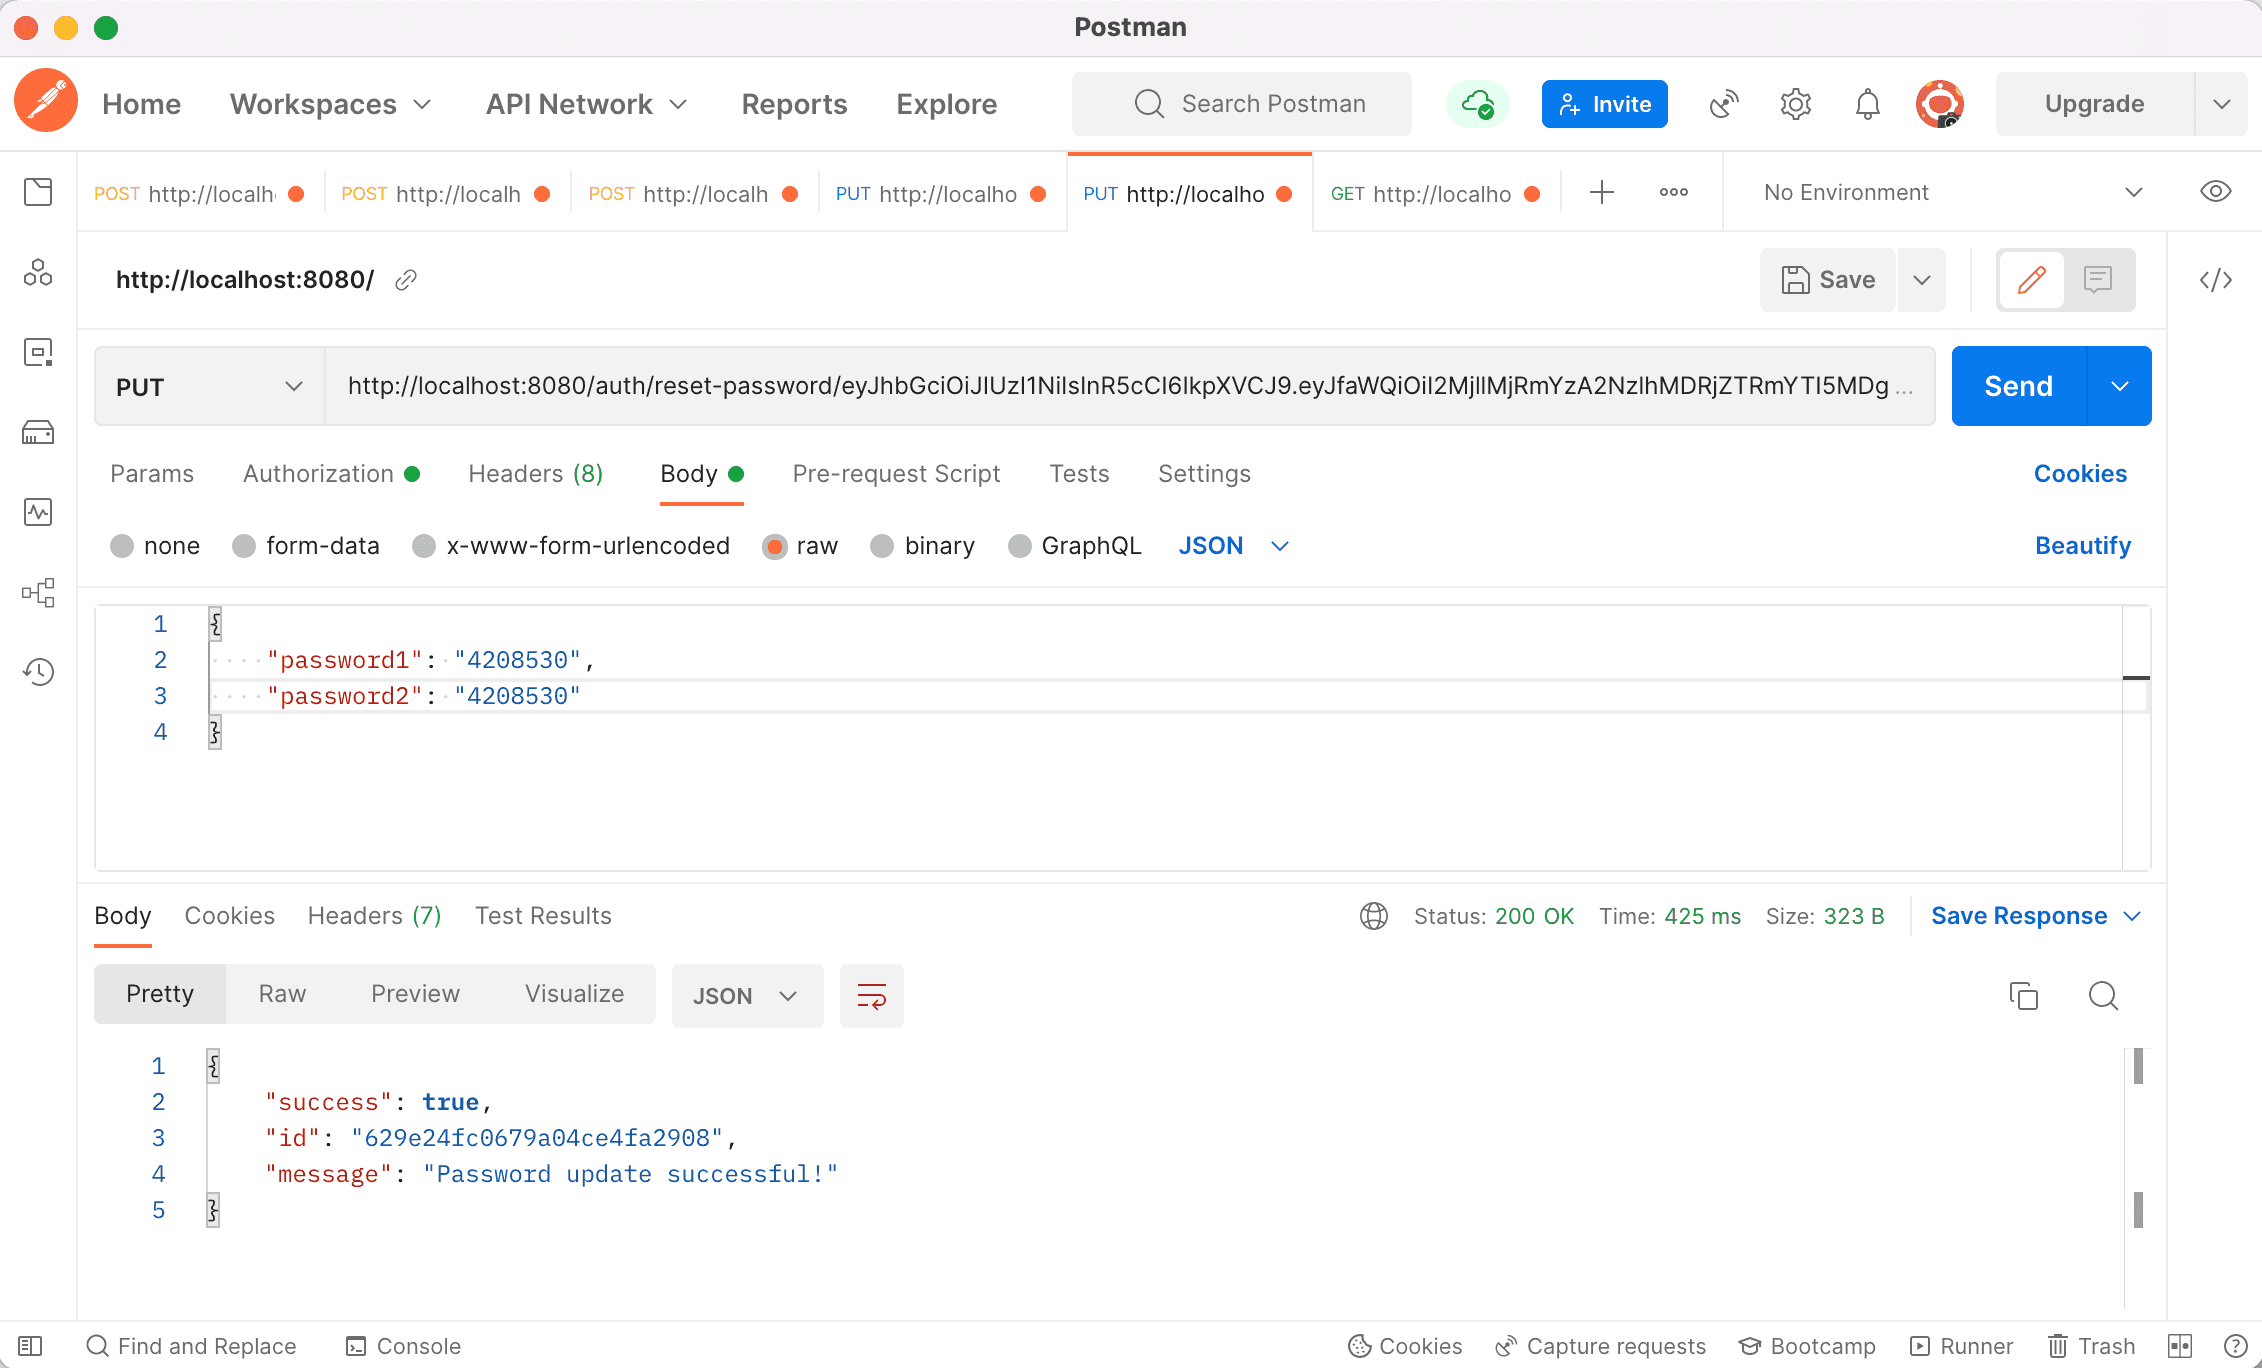2262x1368 pixels.
Task: Toggle word wrap in response viewer
Action: click(x=871, y=996)
